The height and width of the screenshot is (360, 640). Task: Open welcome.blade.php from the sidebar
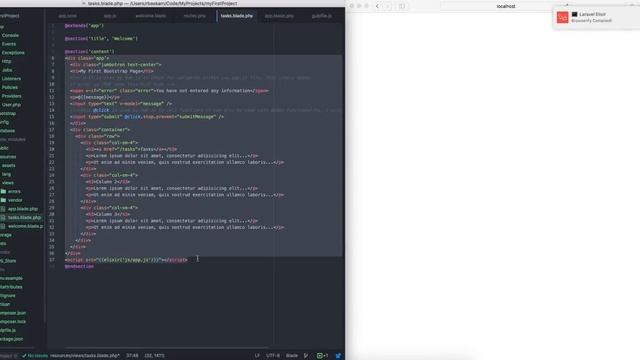[25, 226]
